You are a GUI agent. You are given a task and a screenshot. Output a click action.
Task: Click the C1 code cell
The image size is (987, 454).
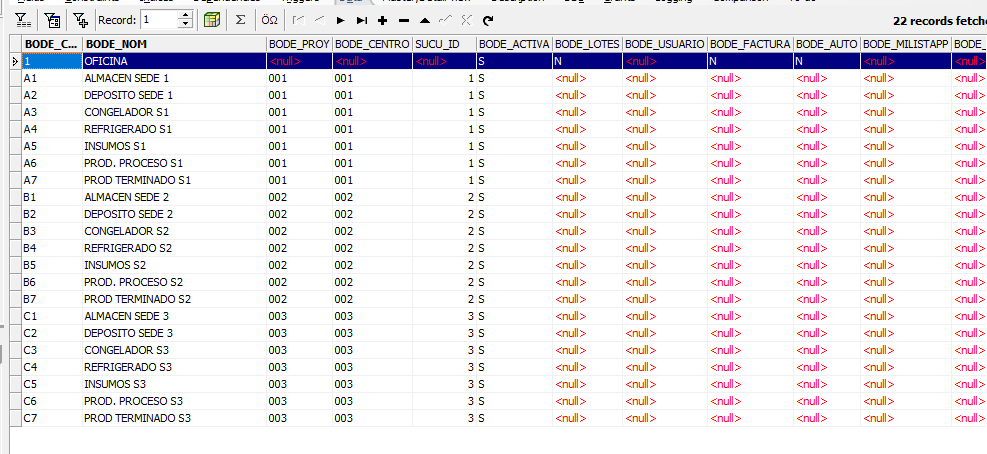(x=52, y=316)
